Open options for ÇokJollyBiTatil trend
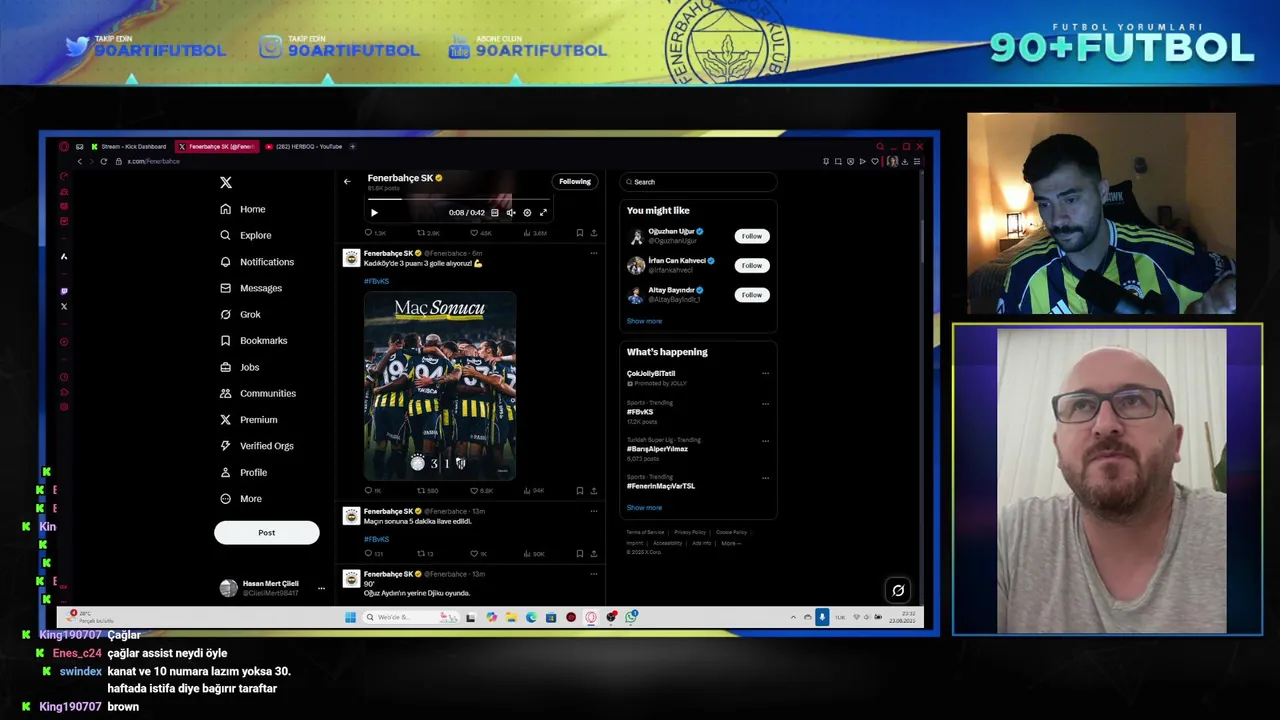 (x=765, y=374)
